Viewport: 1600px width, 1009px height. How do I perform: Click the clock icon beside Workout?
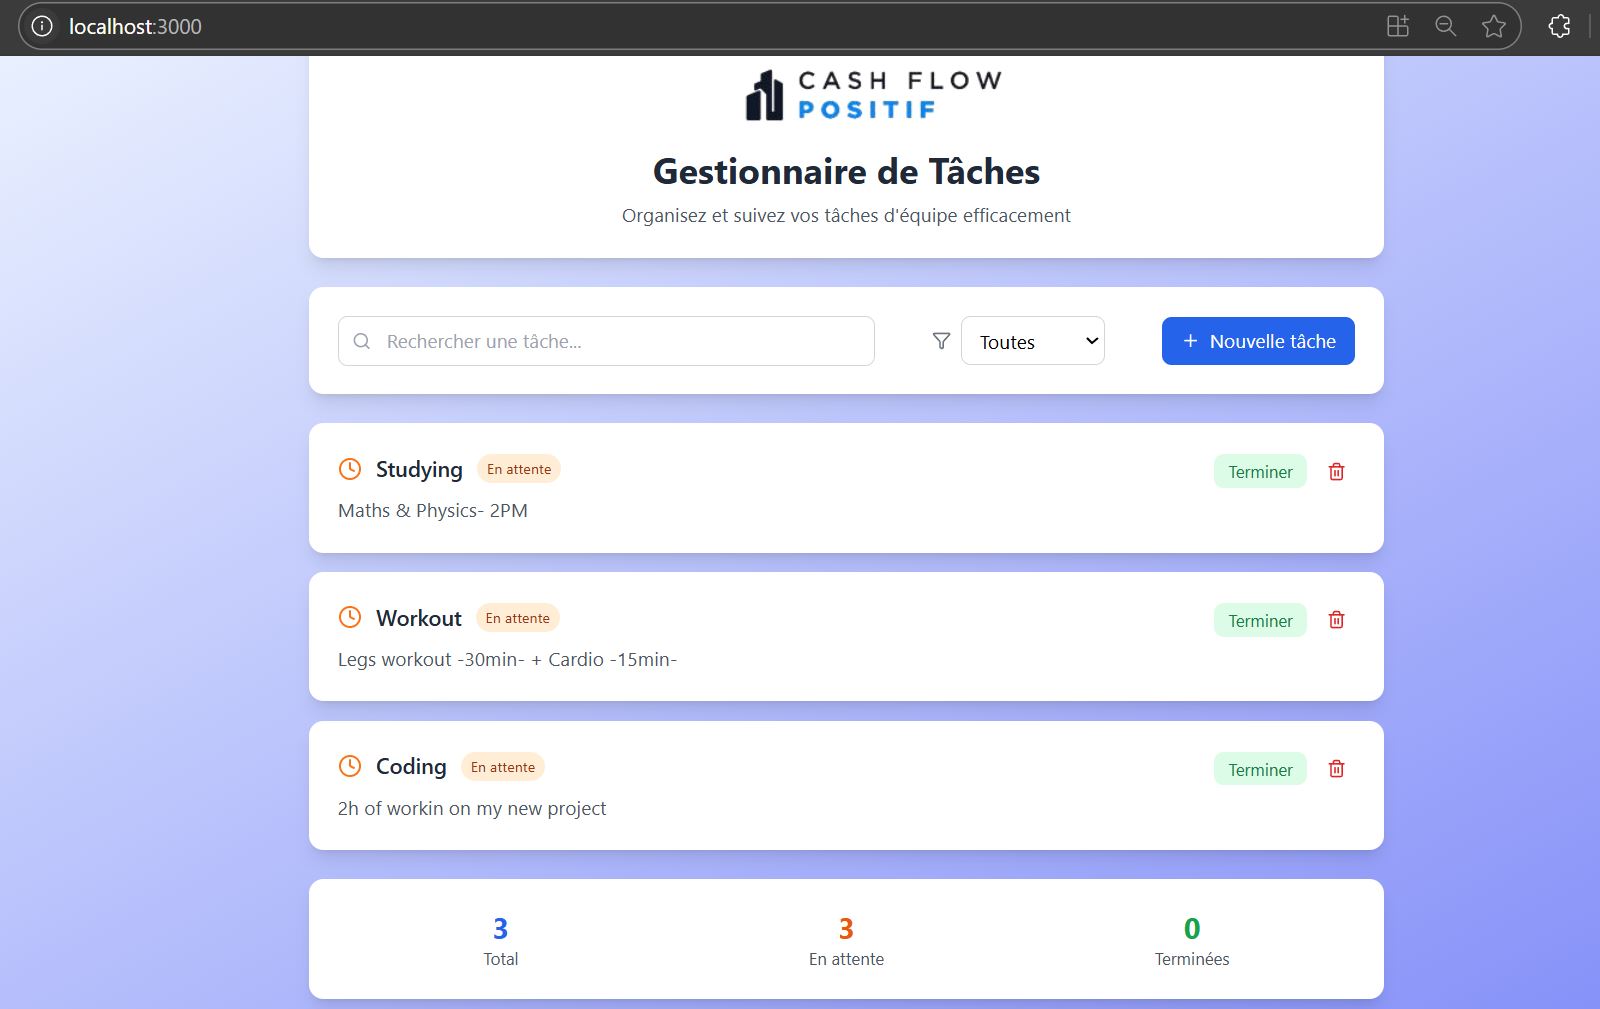pos(349,617)
